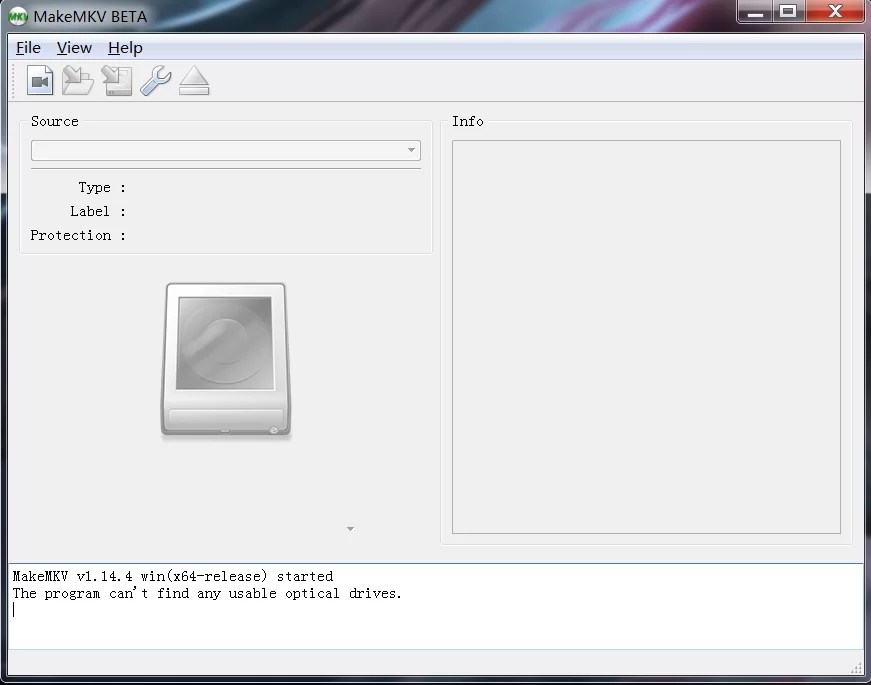The height and width of the screenshot is (685, 871).
Task: Click the Source combo box arrow
Action: (x=411, y=149)
